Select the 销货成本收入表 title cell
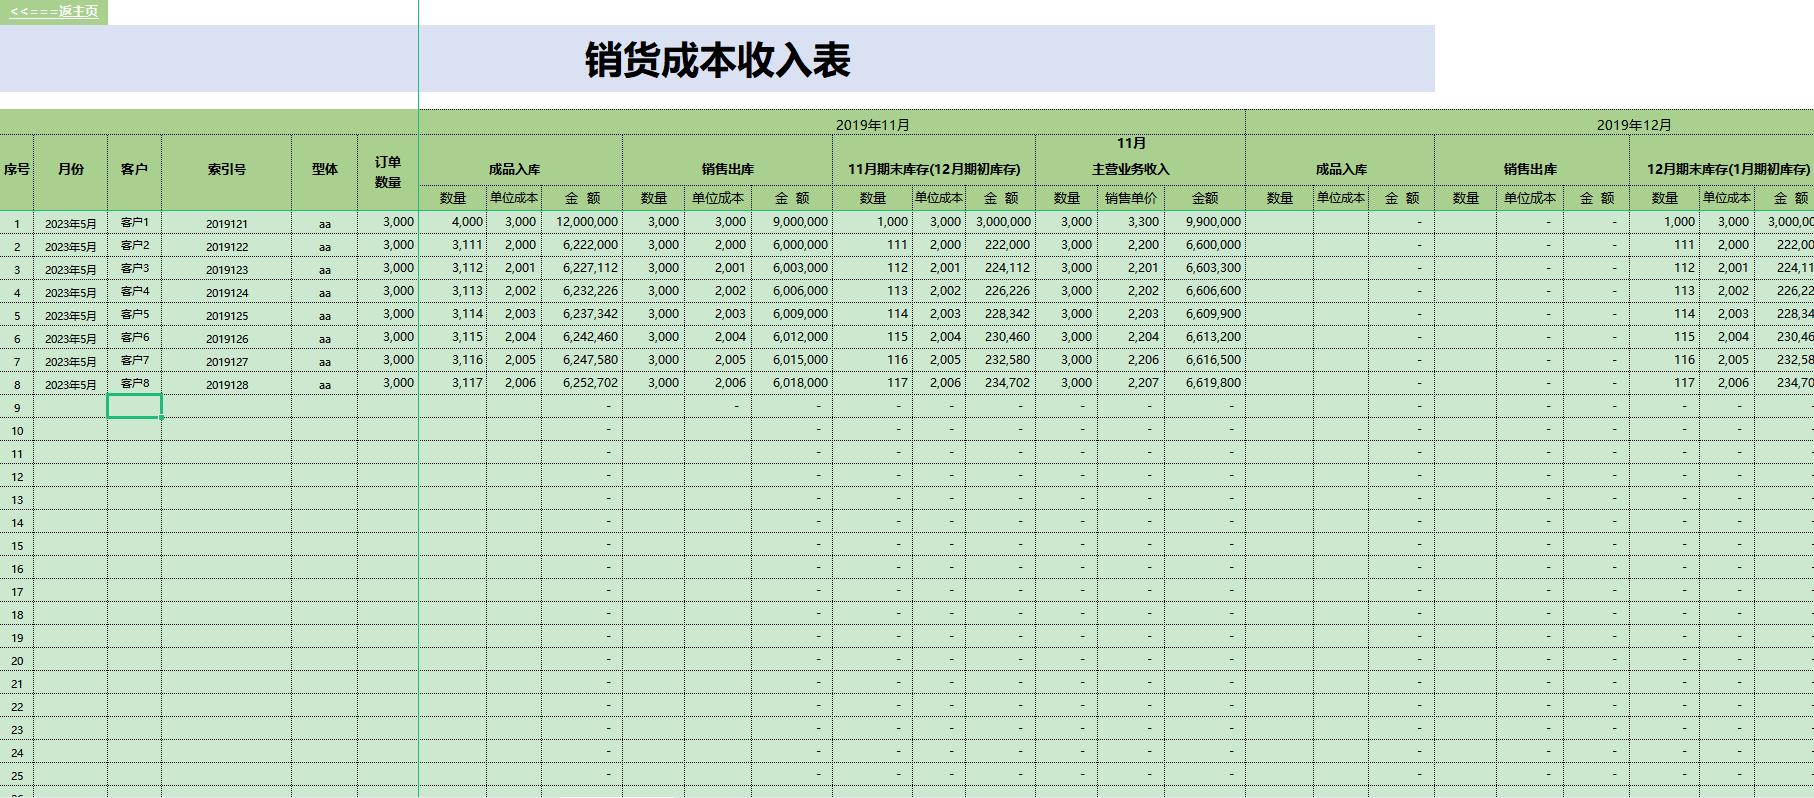The width and height of the screenshot is (1814, 798). point(717,59)
